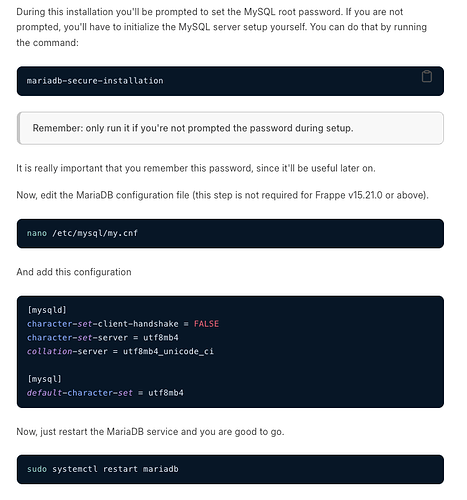The image size is (467, 500).
Task: Click the /etc/mysql/my.cnf file path
Action: 95,233
